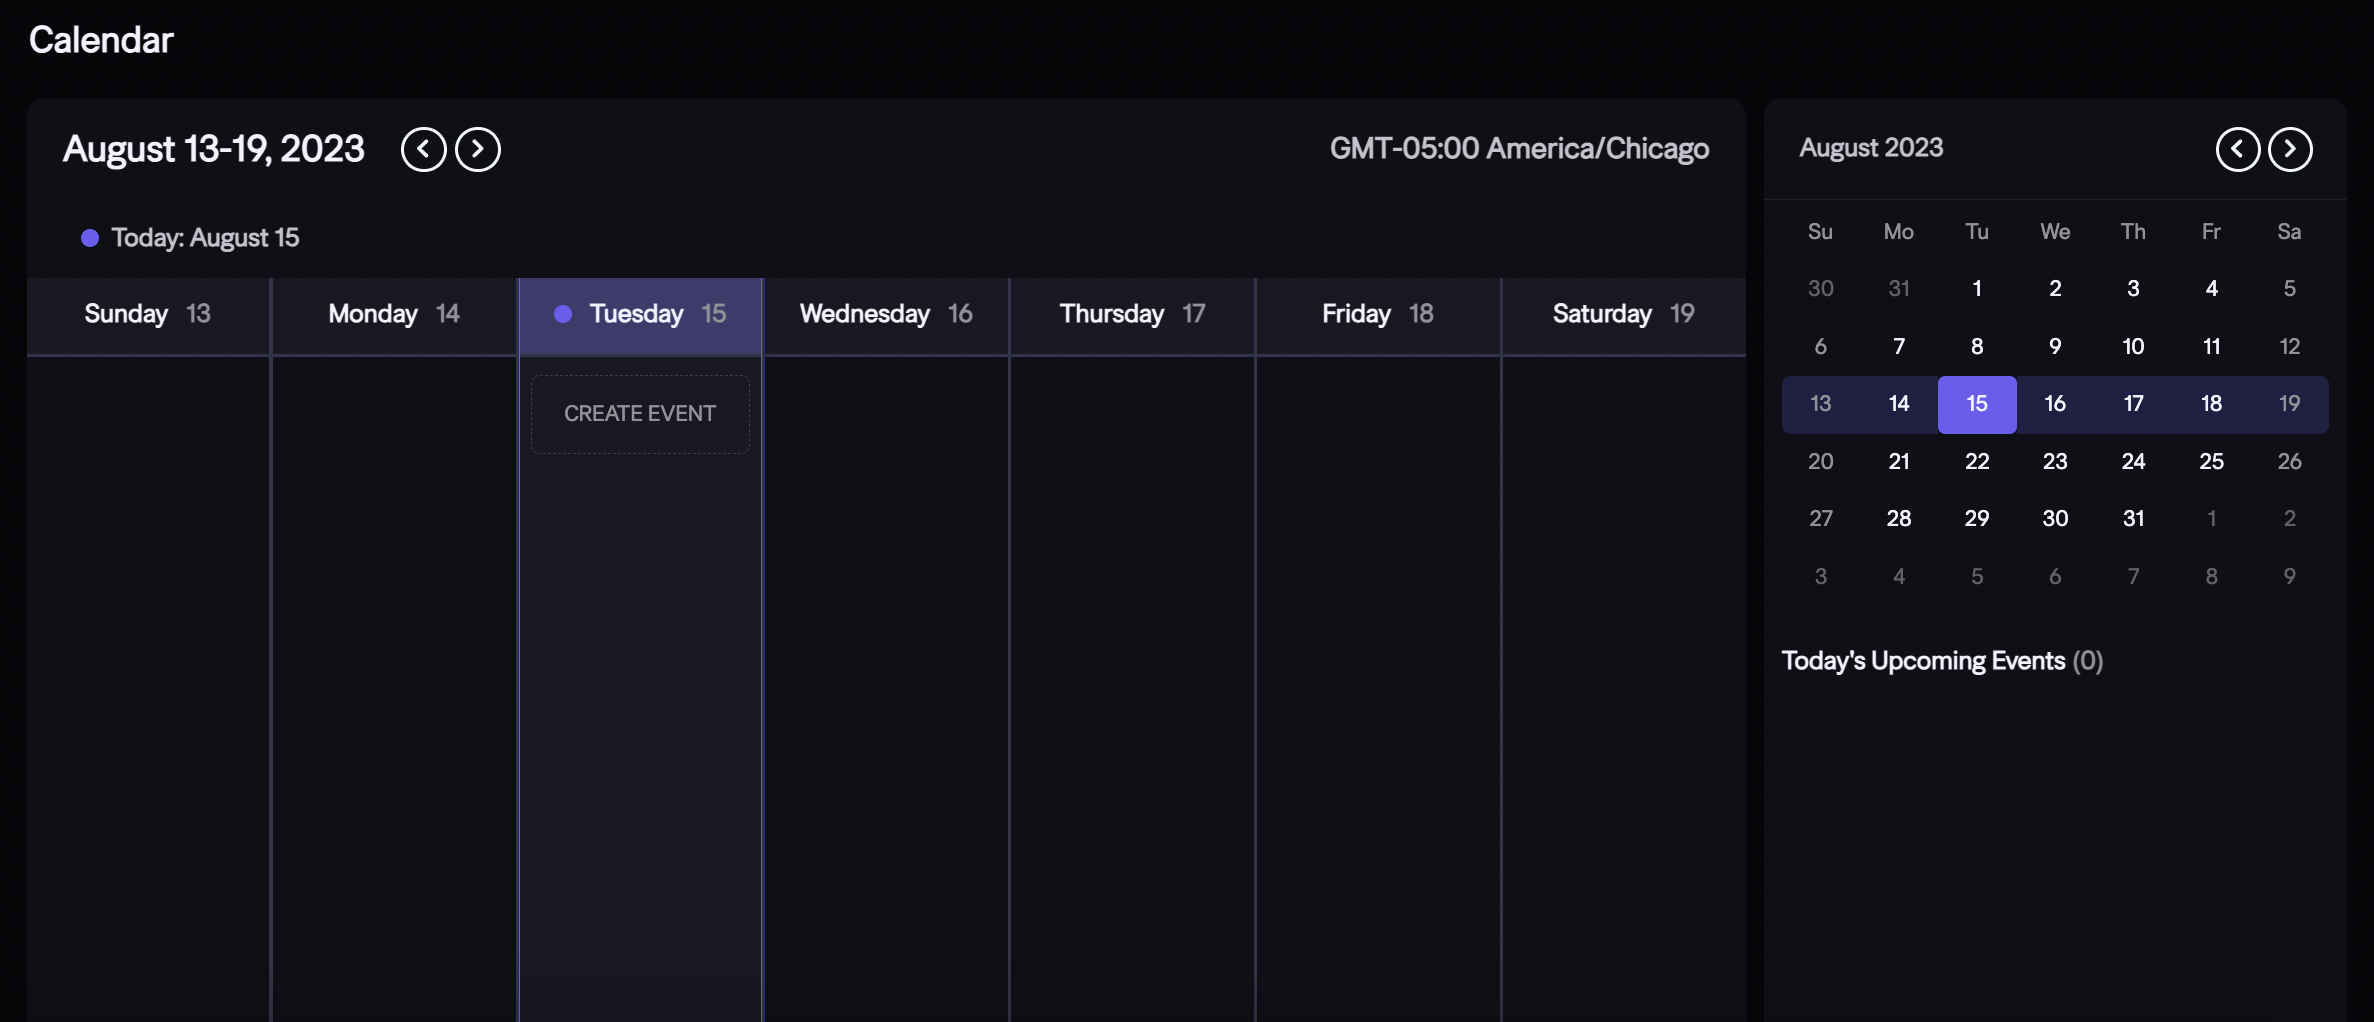Viewport: 2374px width, 1022px height.
Task: Pick August 30 in the mini calendar
Action: tap(2055, 519)
